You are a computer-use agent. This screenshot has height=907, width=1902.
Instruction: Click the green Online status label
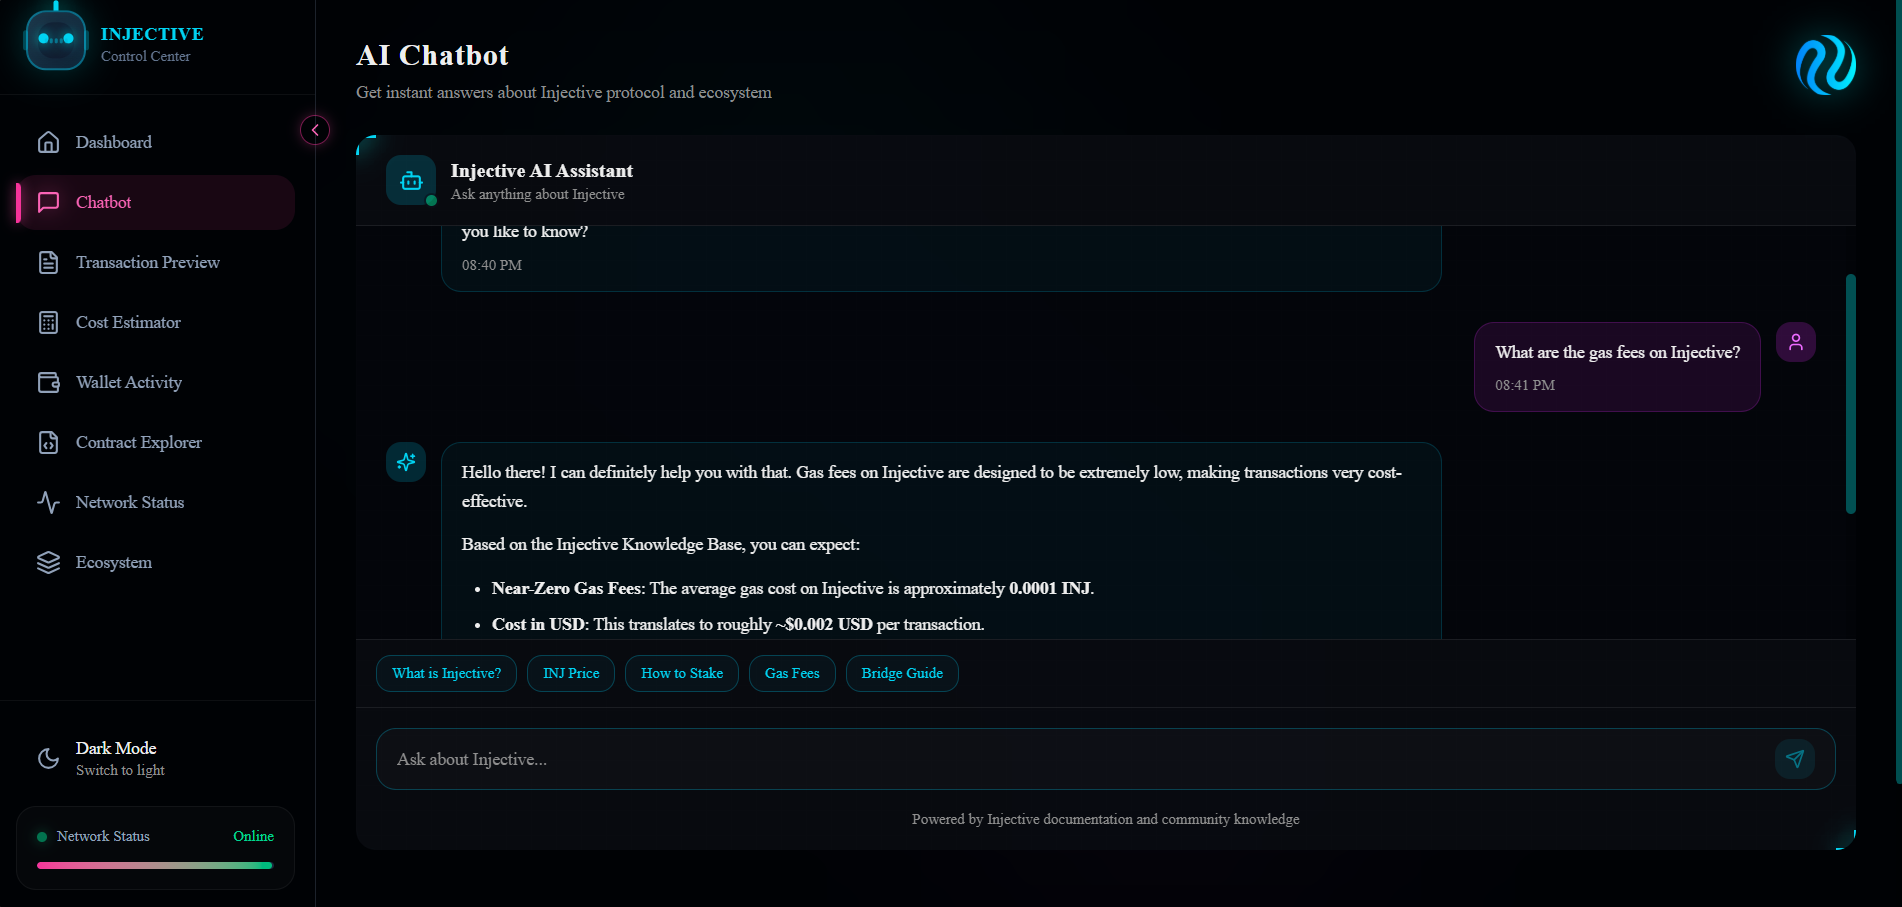click(x=253, y=836)
